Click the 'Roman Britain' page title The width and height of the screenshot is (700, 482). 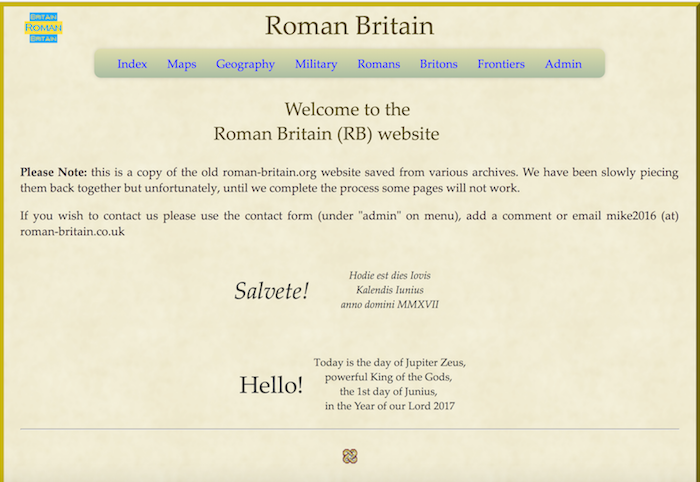349,25
